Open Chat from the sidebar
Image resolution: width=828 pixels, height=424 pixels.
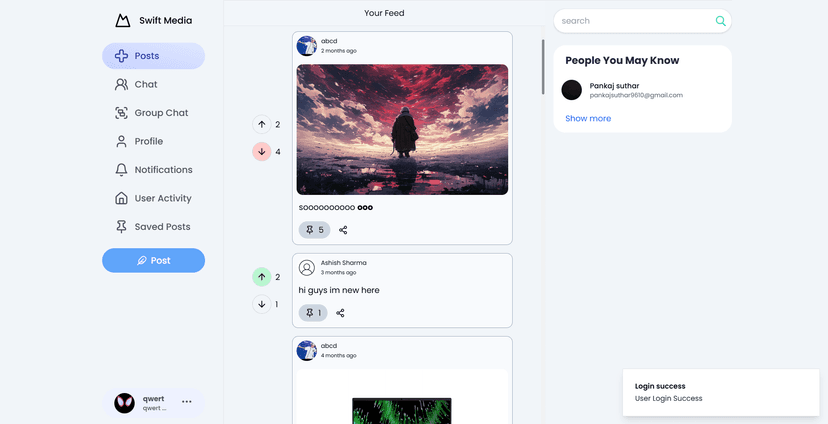pyautogui.click(x=153, y=84)
